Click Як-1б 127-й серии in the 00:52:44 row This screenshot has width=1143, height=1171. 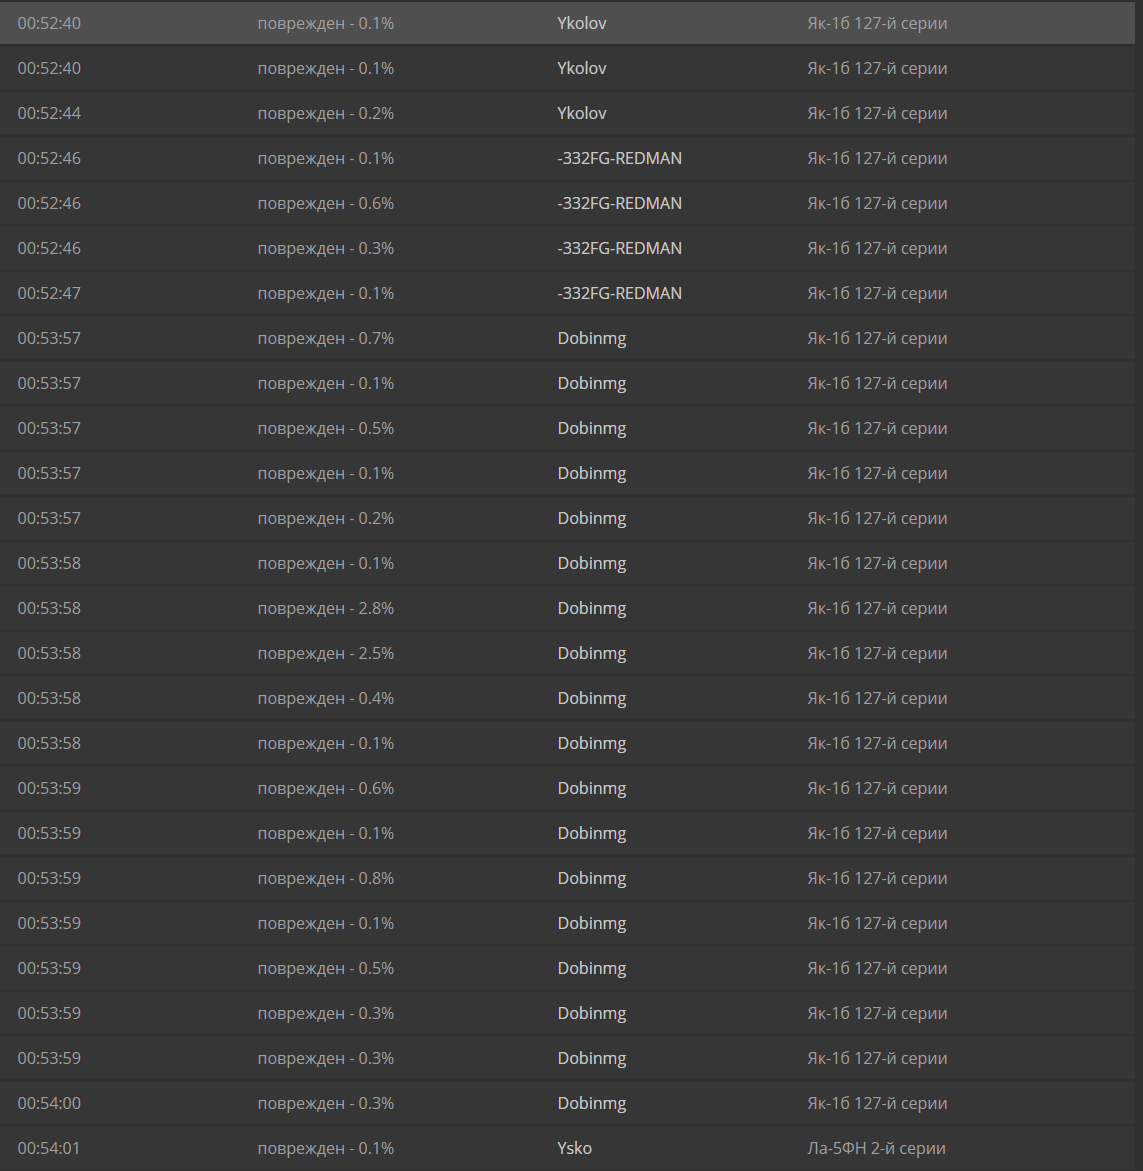877,113
